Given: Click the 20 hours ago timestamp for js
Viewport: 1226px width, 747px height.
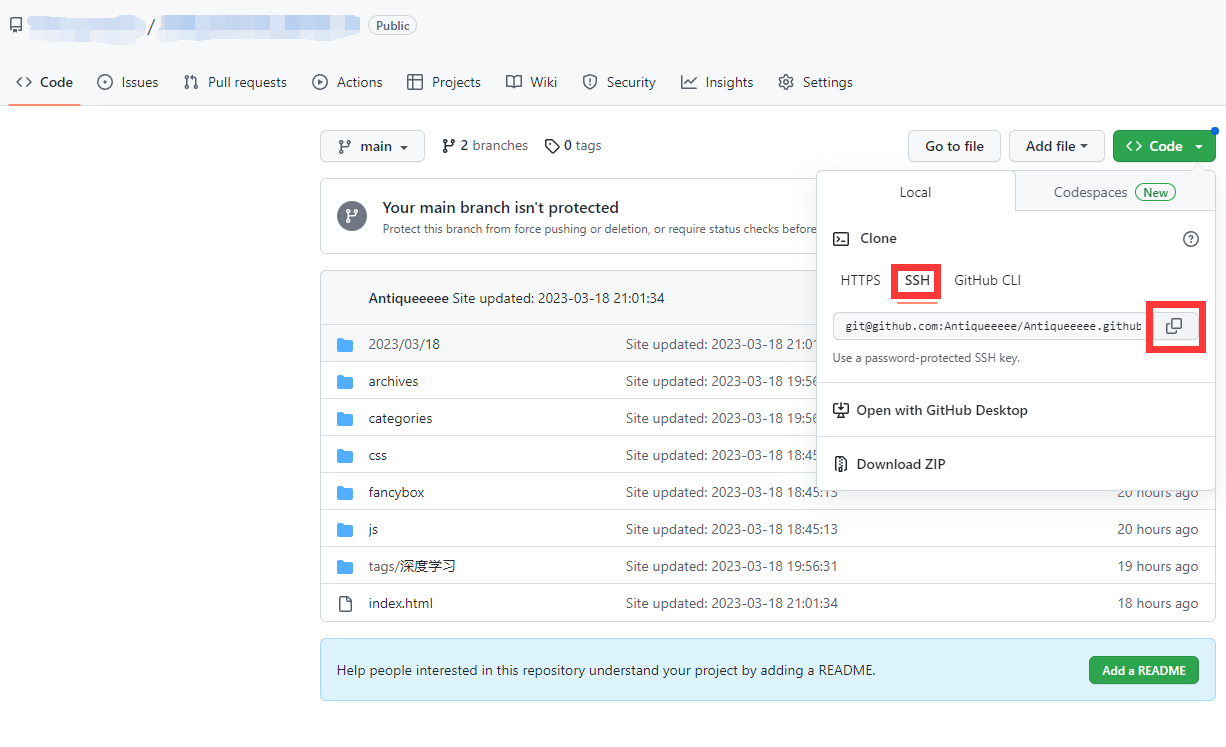Looking at the screenshot, I should [1157, 530].
